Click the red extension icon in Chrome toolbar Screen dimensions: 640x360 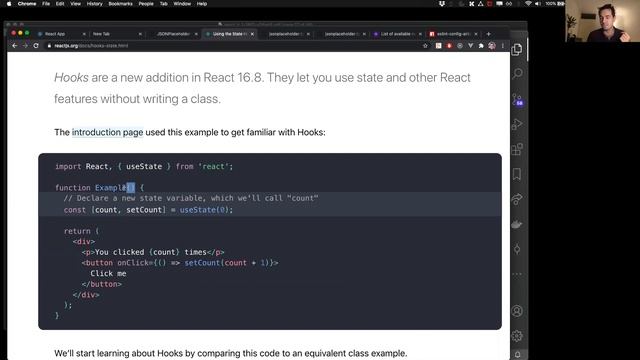[449, 46]
